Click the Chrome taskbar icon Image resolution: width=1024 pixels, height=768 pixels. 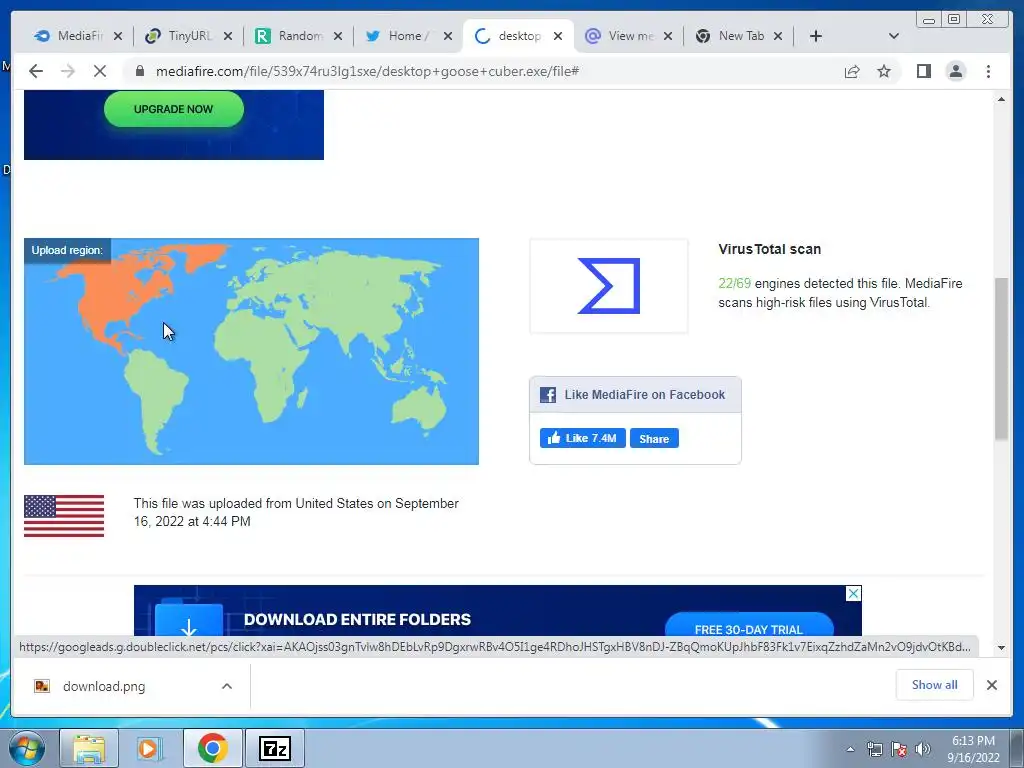(x=212, y=748)
